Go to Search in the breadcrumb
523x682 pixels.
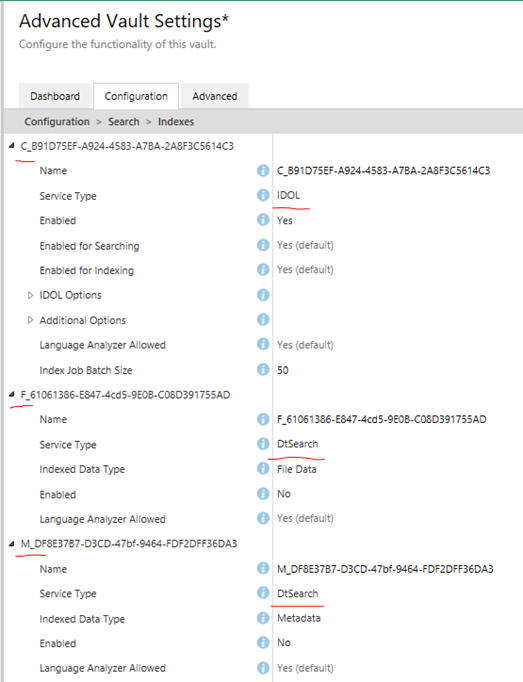pos(124,122)
